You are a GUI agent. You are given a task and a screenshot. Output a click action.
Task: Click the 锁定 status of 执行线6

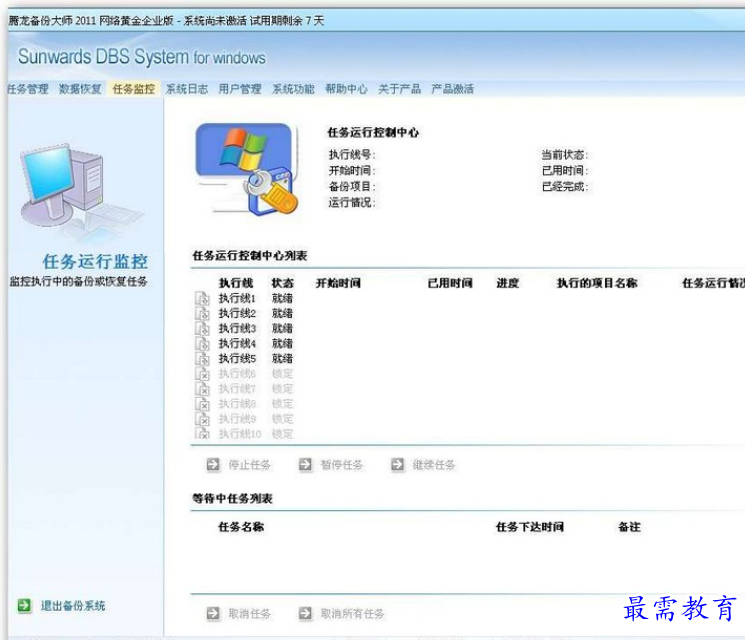point(282,373)
